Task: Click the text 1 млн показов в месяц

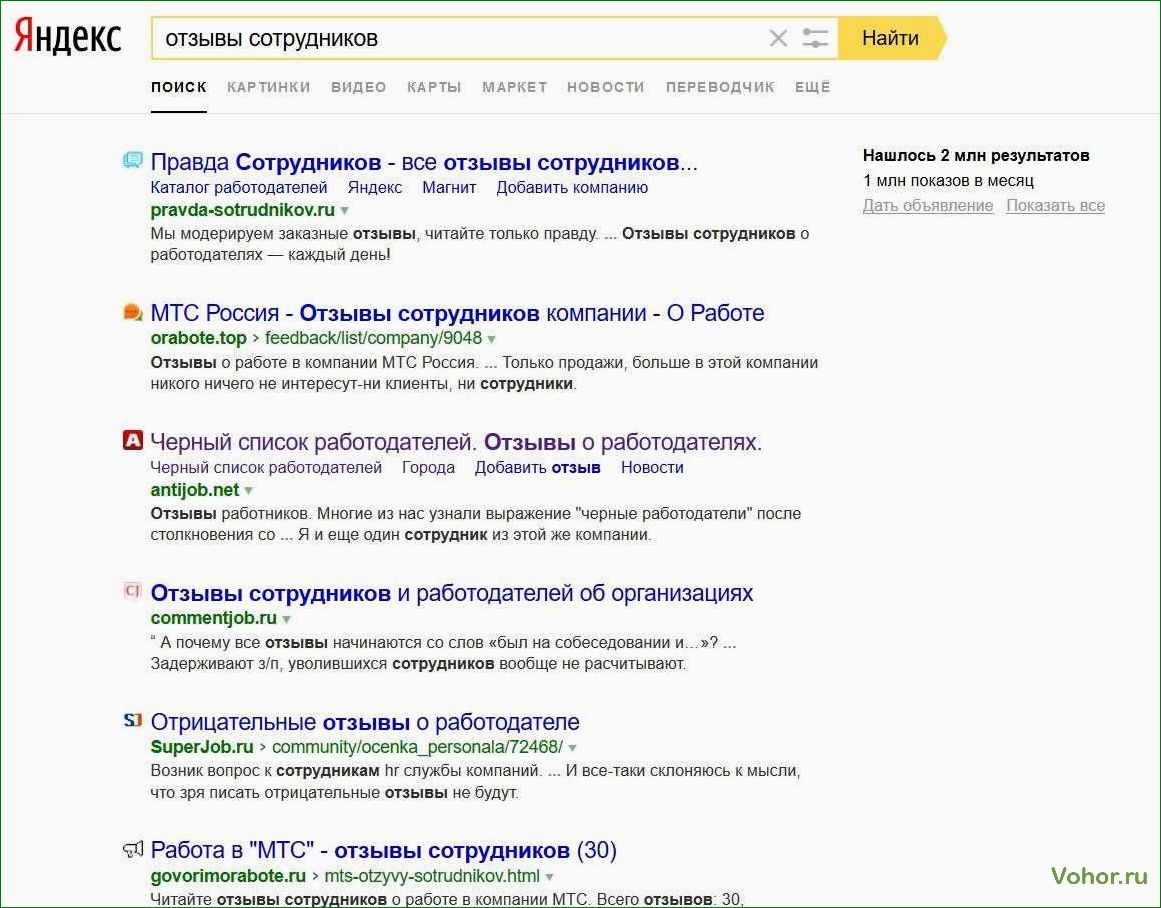Action: tap(948, 181)
